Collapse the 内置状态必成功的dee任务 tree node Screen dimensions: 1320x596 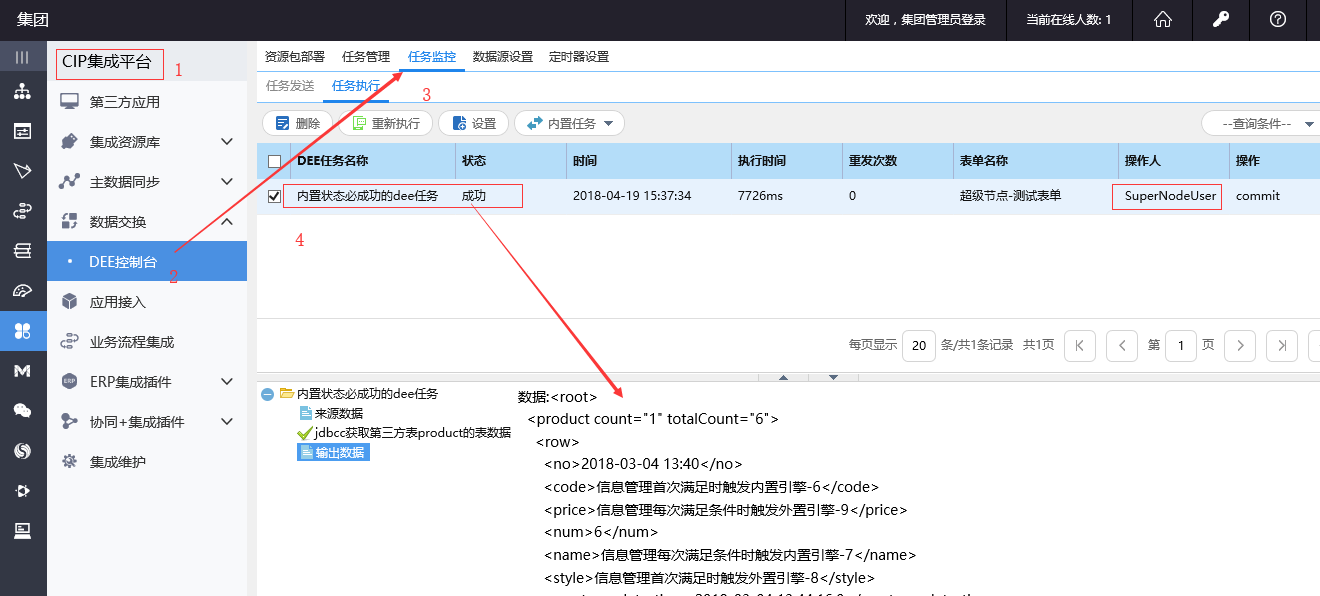point(267,394)
